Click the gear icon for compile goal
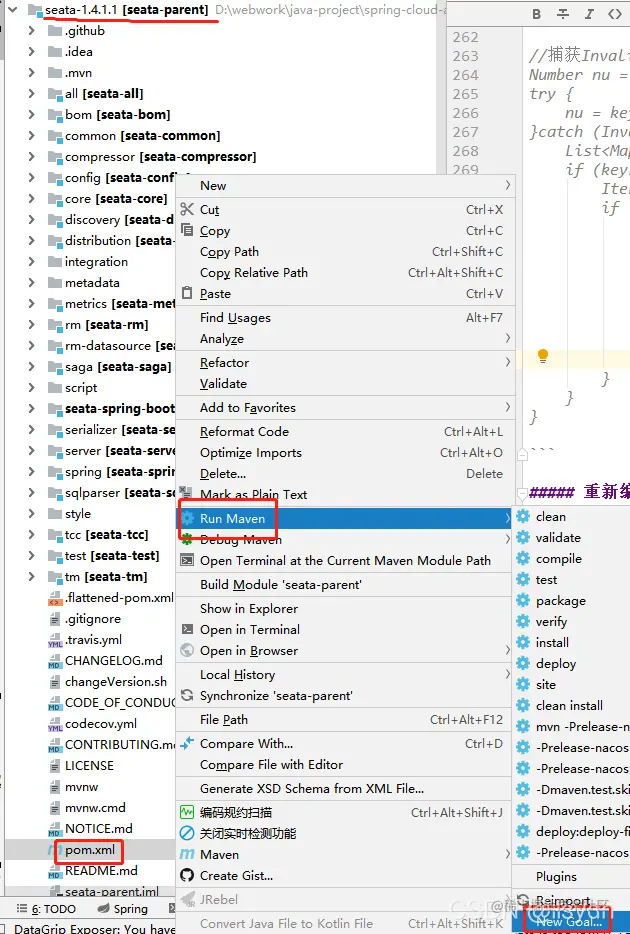The image size is (630, 934). coord(523,558)
